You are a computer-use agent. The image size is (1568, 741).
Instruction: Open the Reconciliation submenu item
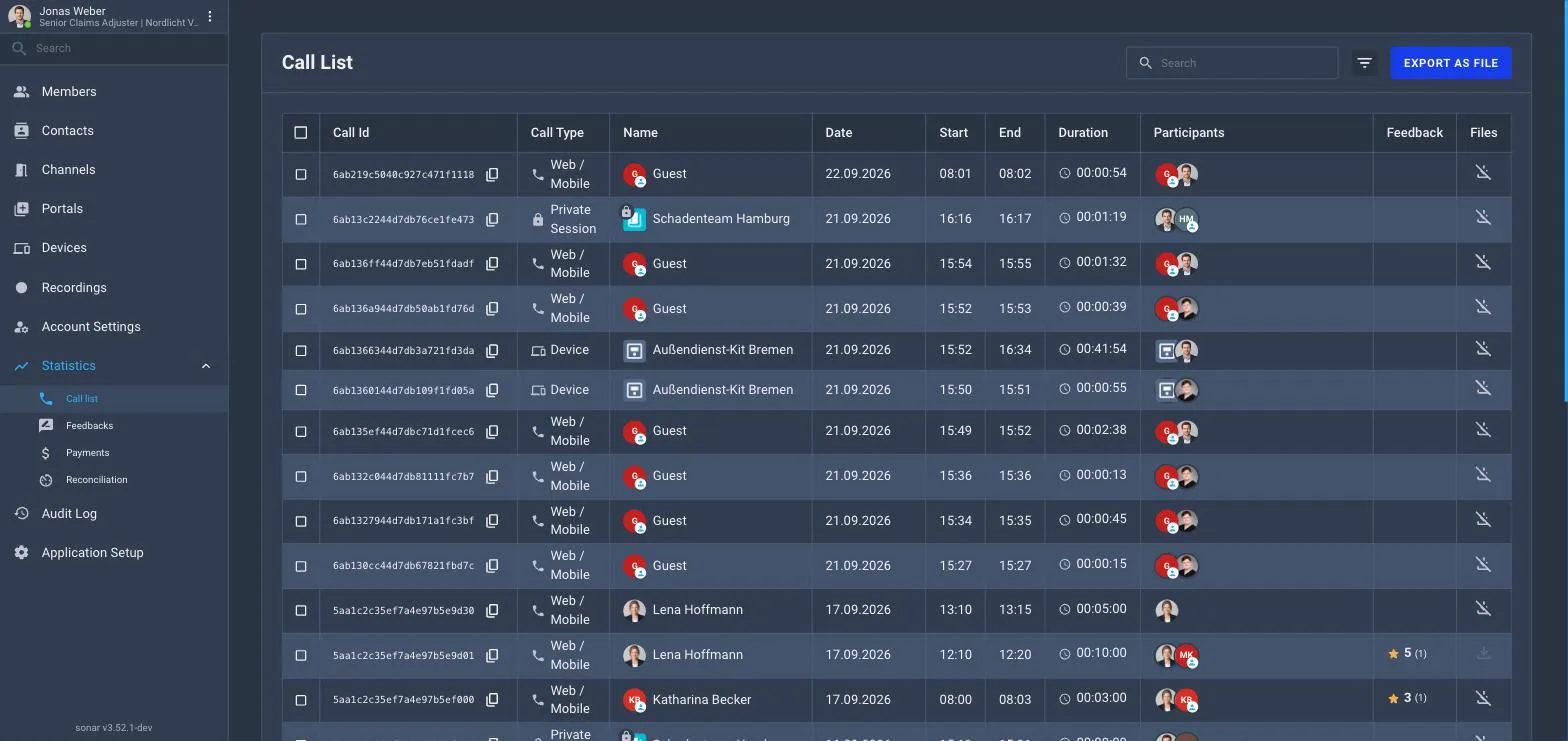pyautogui.click(x=114, y=480)
